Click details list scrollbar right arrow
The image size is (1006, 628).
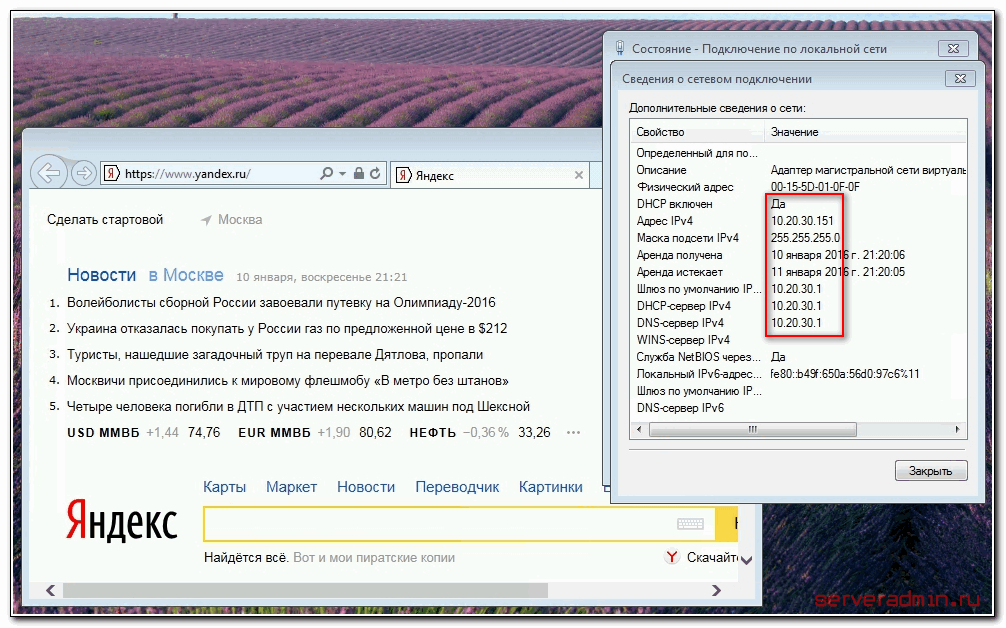pyautogui.click(x=958, y=429)
